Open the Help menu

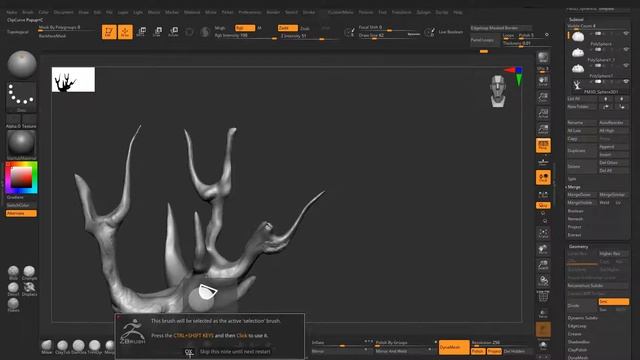(458, 12)
